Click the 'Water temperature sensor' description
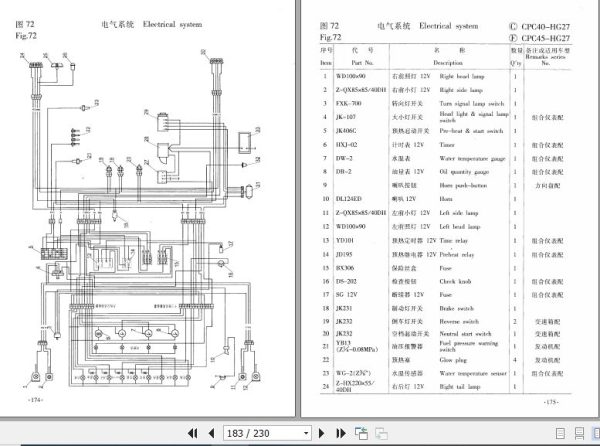Screen dimensions: 600x446 tap(473, 373)
